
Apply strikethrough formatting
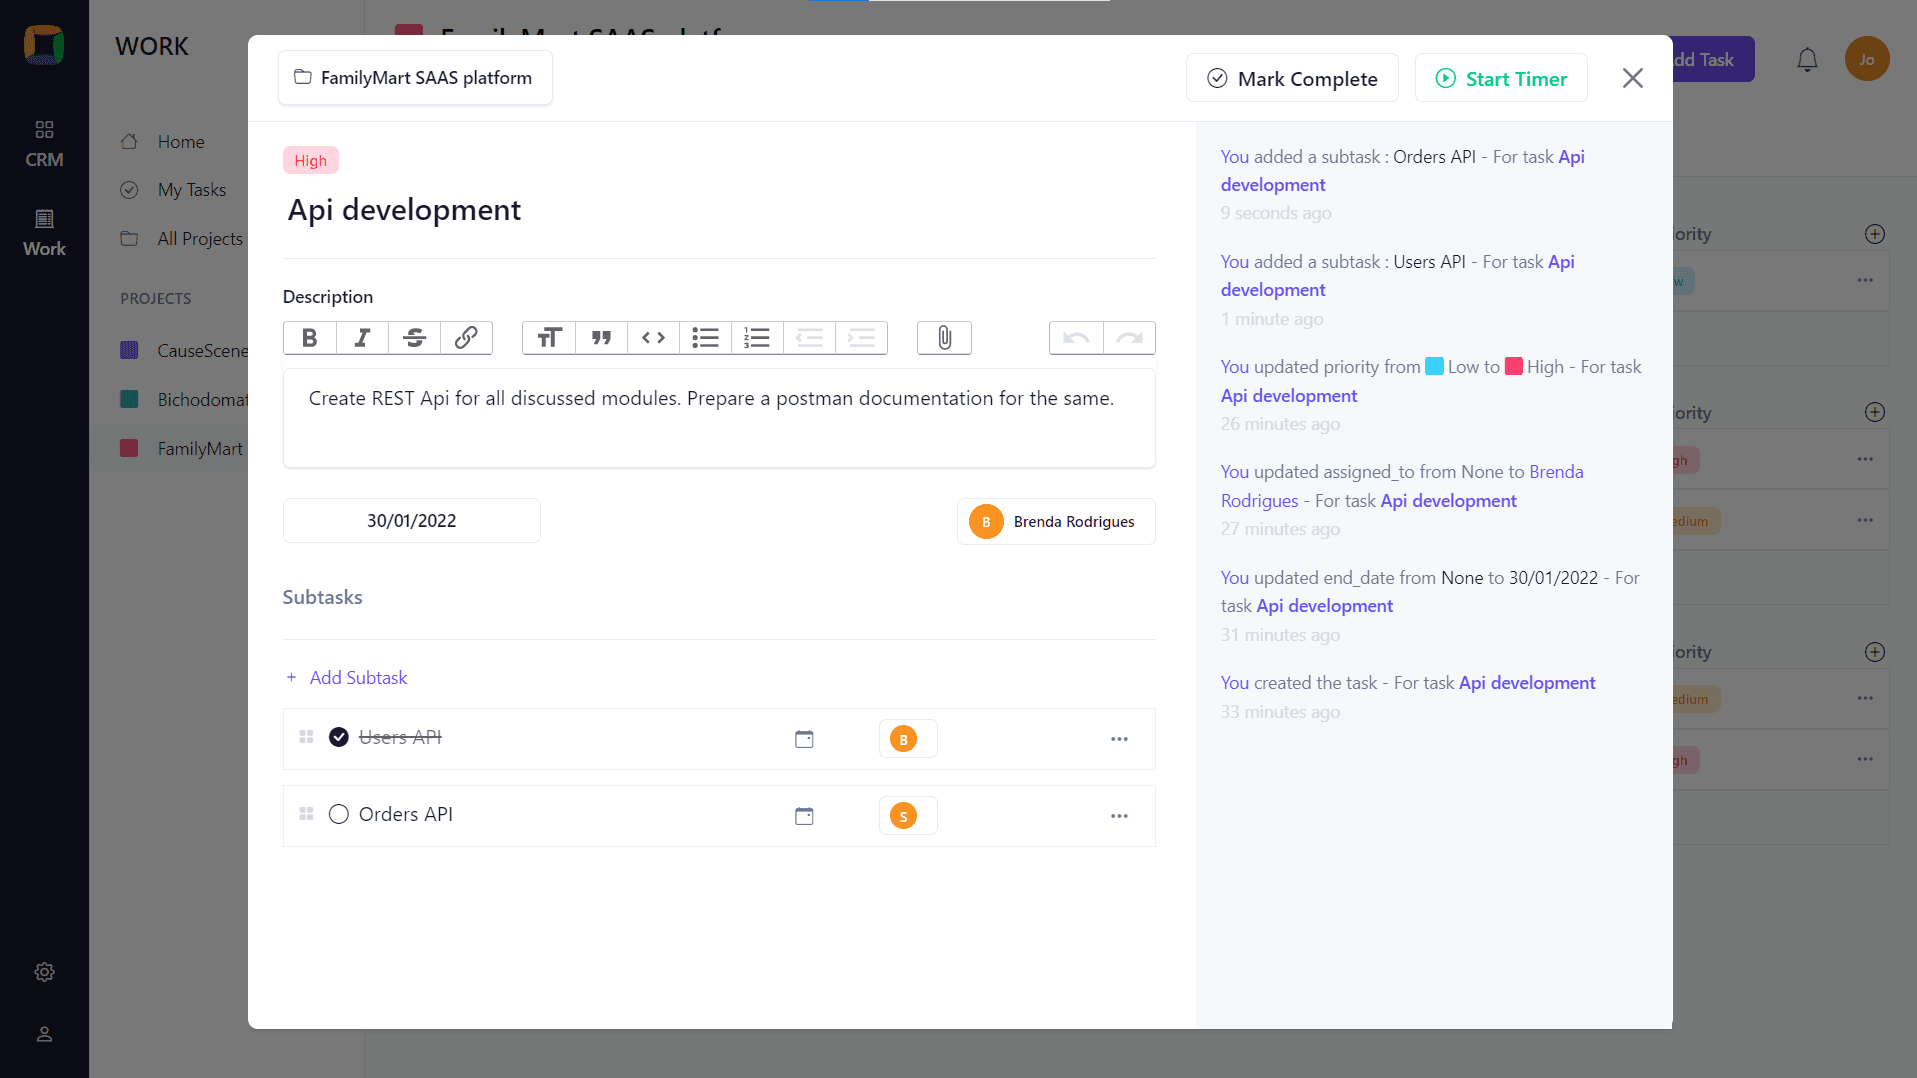coord(414,338)
